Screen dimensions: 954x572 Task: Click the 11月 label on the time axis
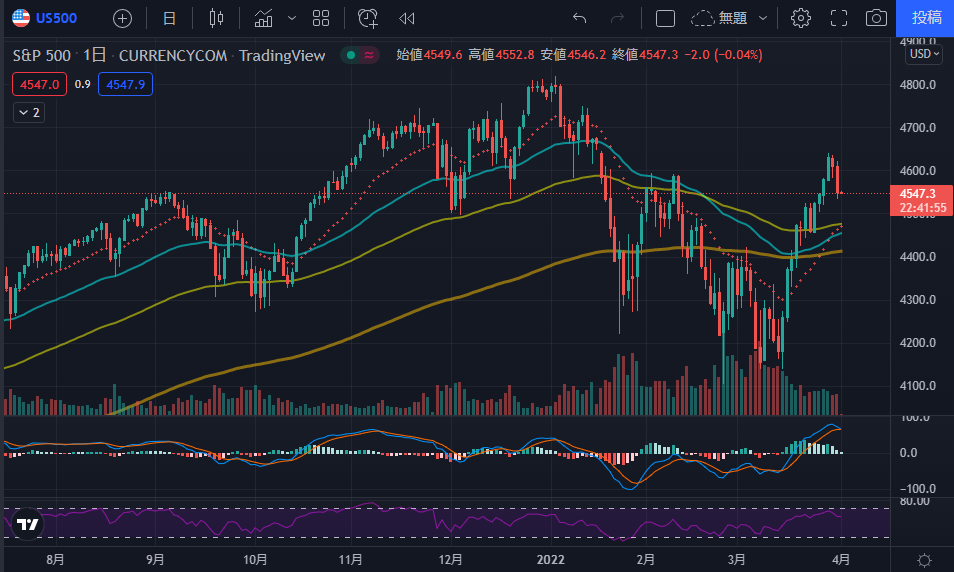(350, 560)
